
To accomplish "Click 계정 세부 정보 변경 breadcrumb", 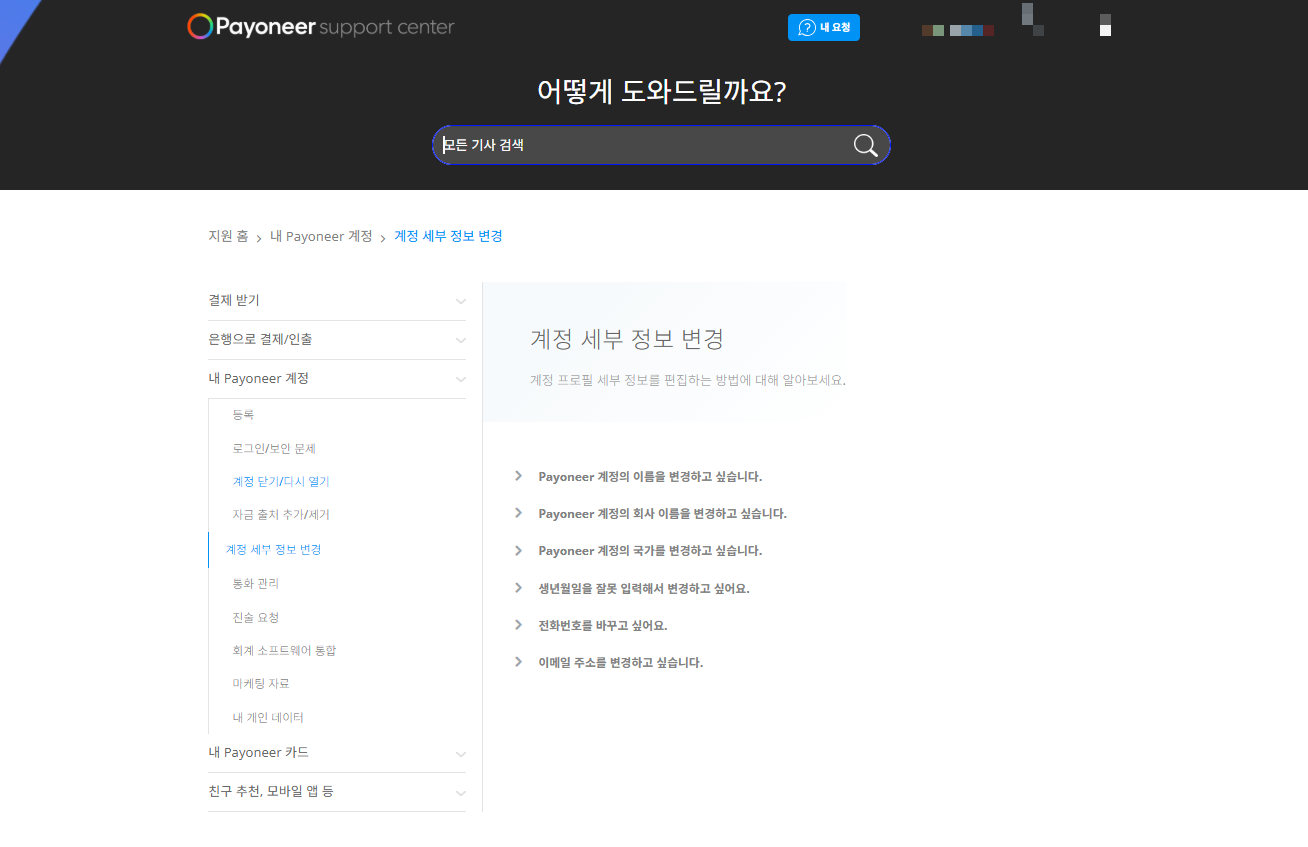I will click(x=448, y=236).
